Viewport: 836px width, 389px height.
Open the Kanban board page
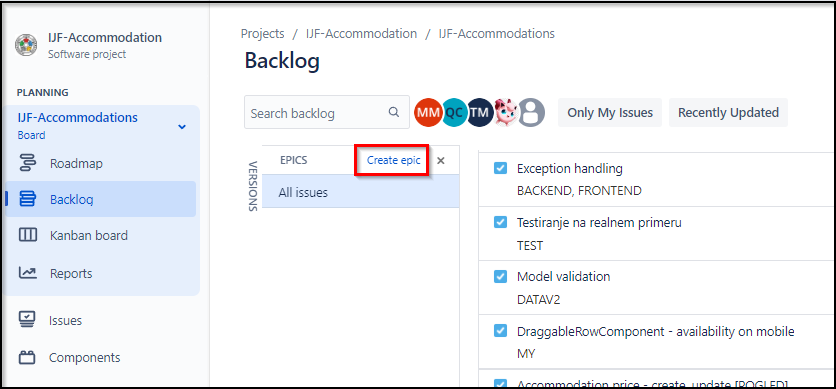pos(89,236)
